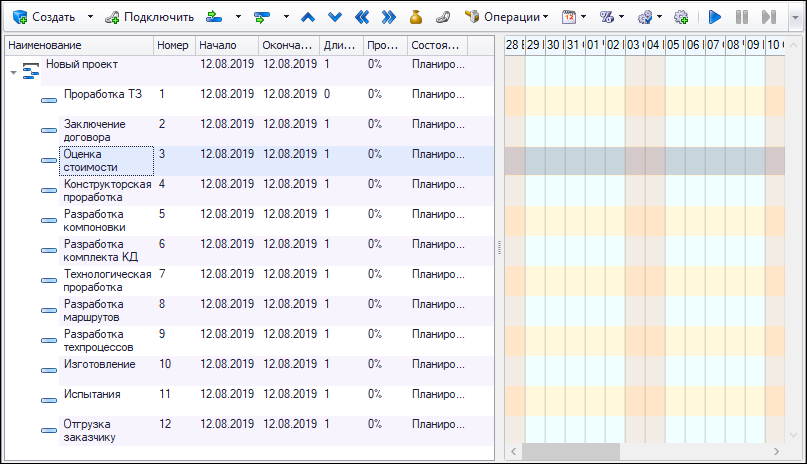Screen dimensions: 807x464
Task: Move task up with the up chevron
Action: click(x=308, y=17)
